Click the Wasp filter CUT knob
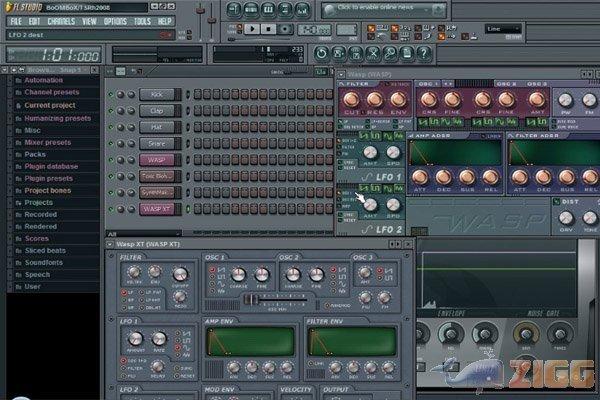 click(351, 100)
